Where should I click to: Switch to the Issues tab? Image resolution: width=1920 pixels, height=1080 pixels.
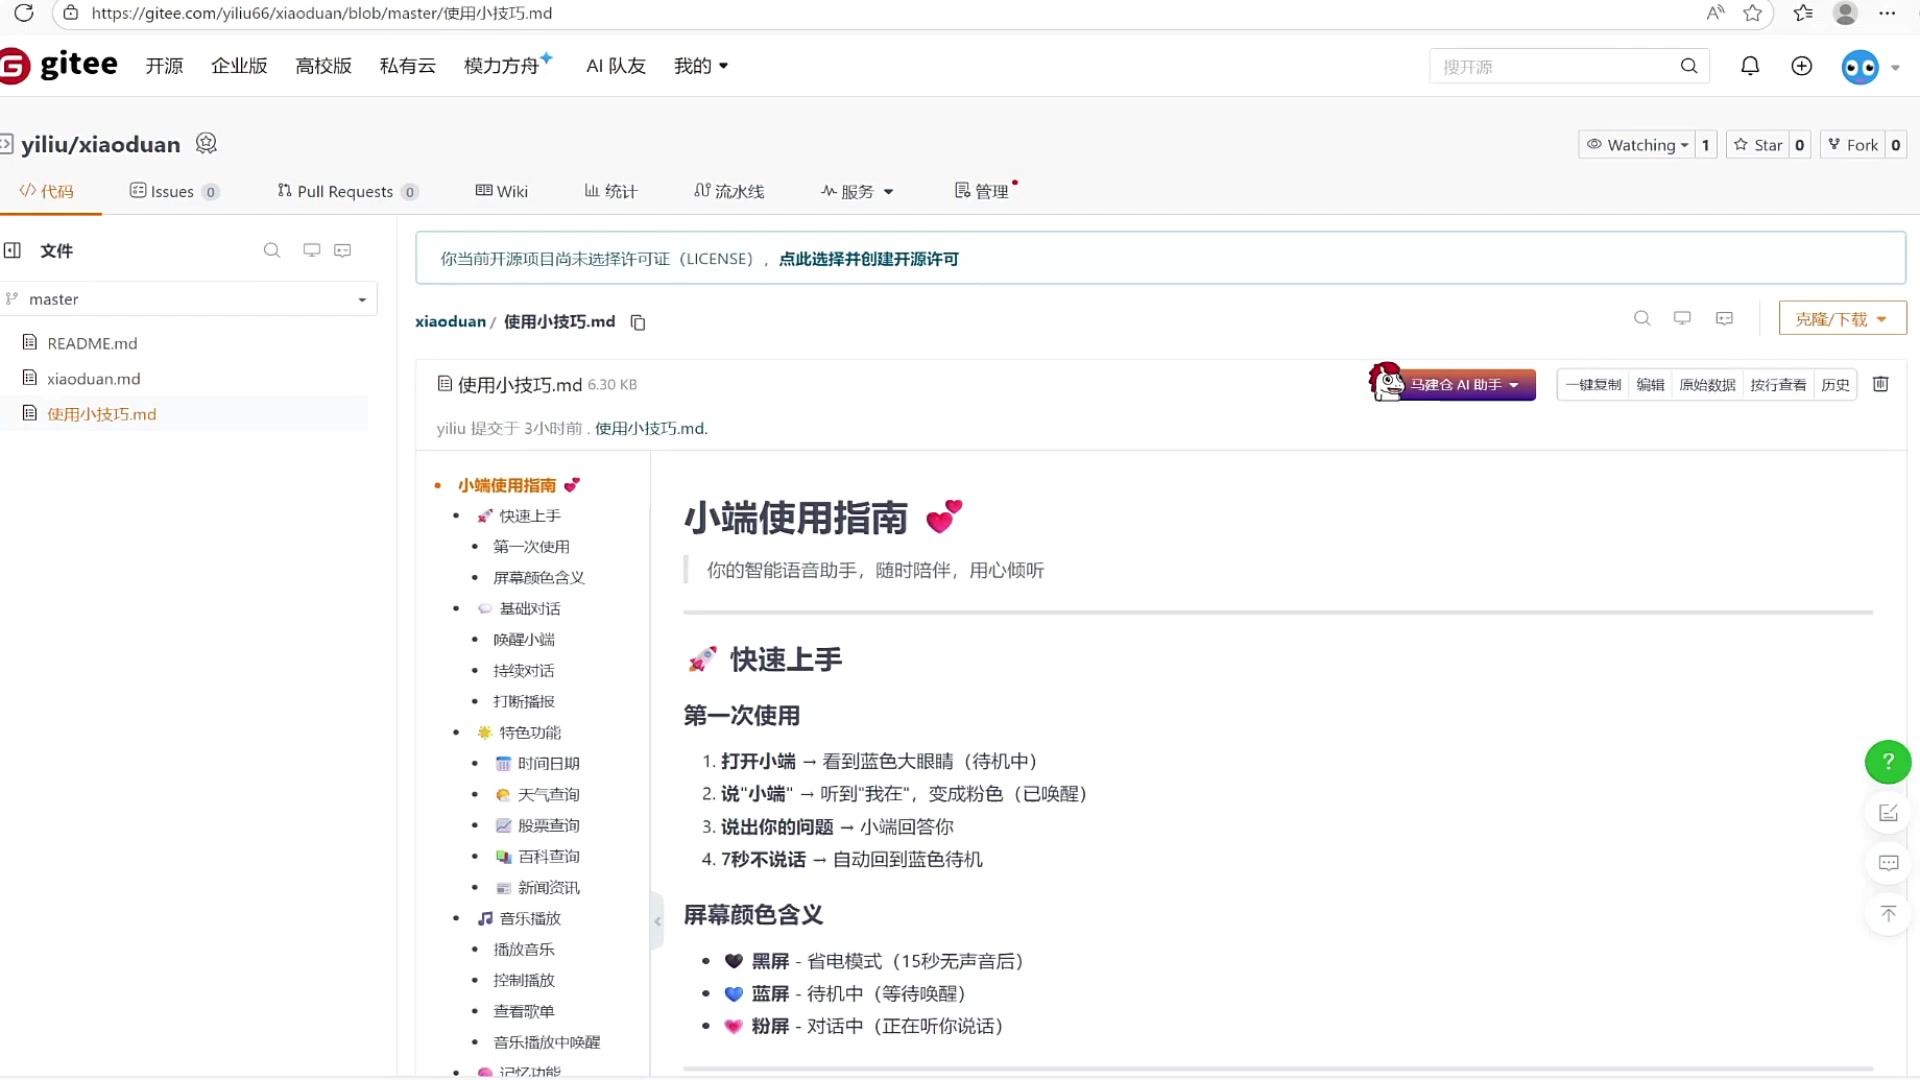click(172, 191)
